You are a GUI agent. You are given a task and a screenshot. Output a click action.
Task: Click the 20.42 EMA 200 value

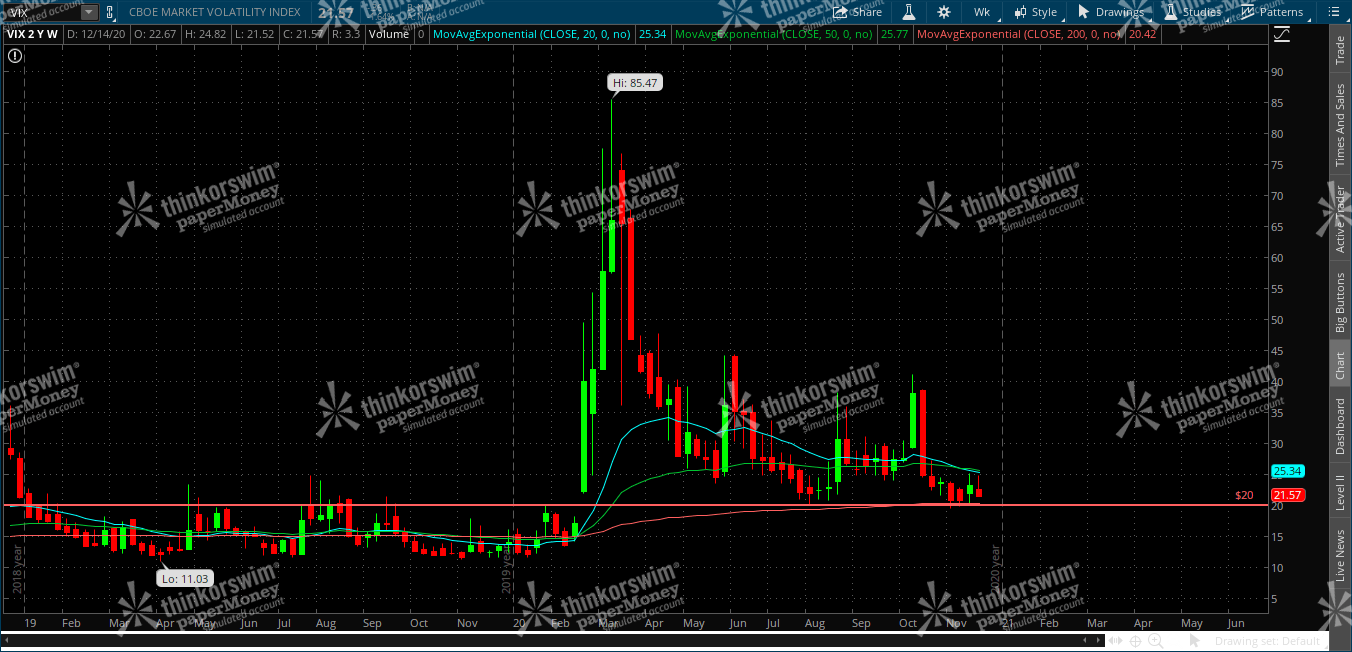pyautogui.click(x=1141, y=34)
